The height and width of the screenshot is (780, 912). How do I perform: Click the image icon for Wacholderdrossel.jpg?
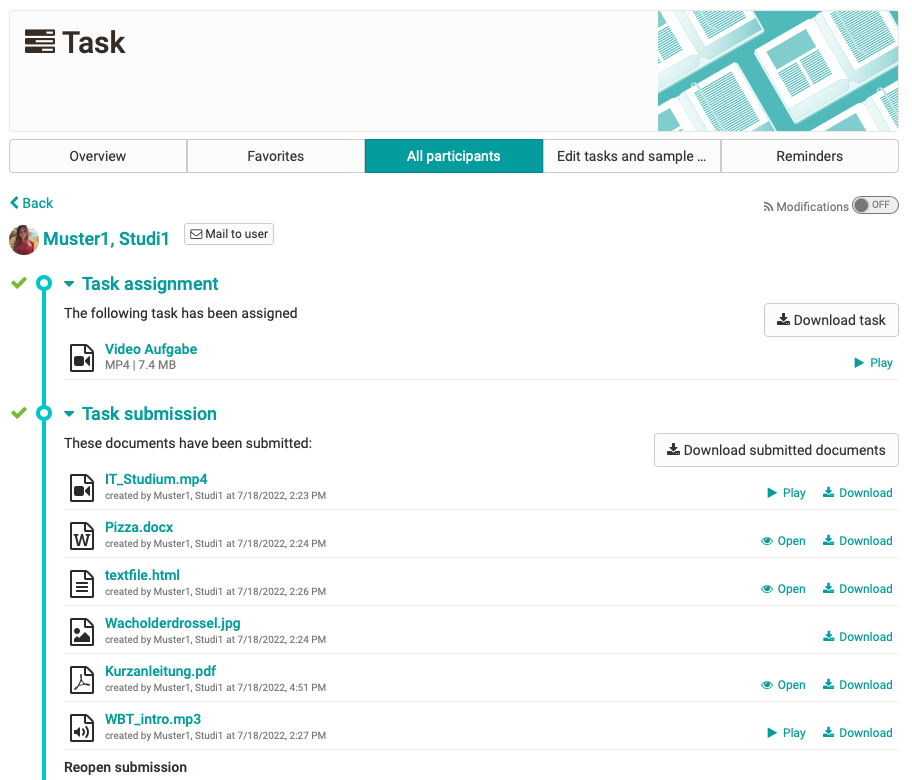coord(81,631)
